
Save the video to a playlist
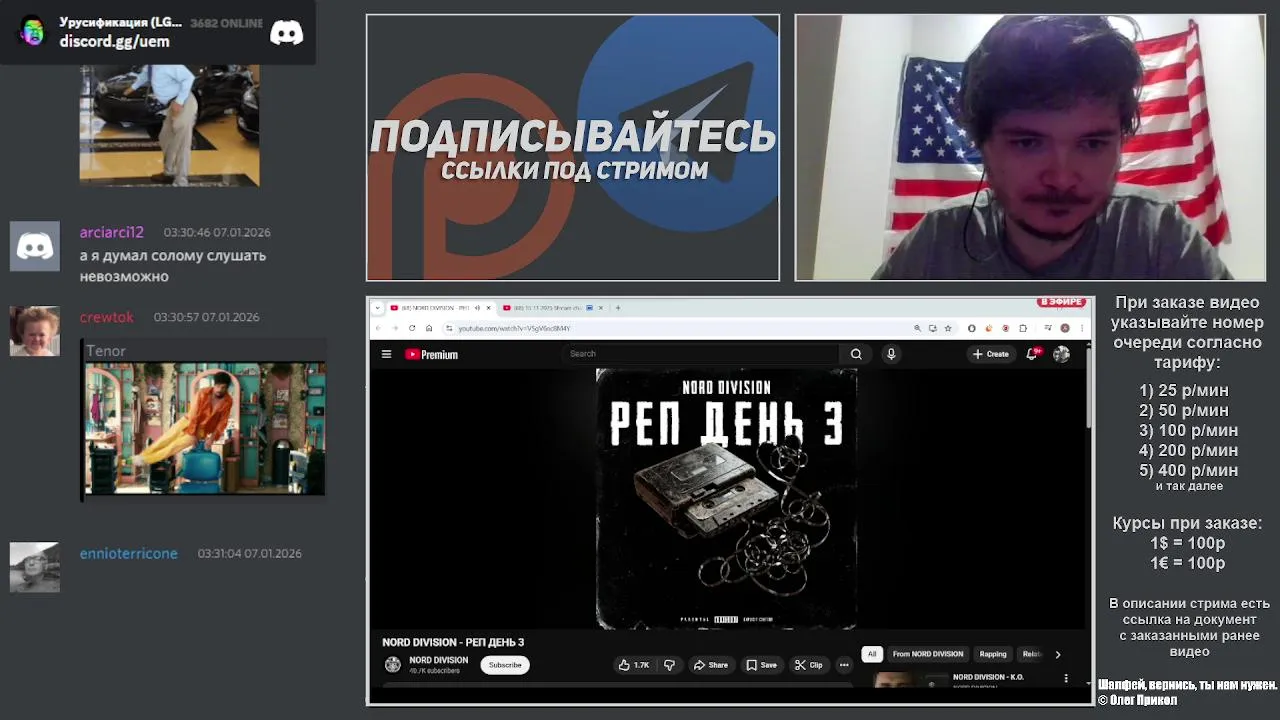pyautogui.click(x=762, y=665)
